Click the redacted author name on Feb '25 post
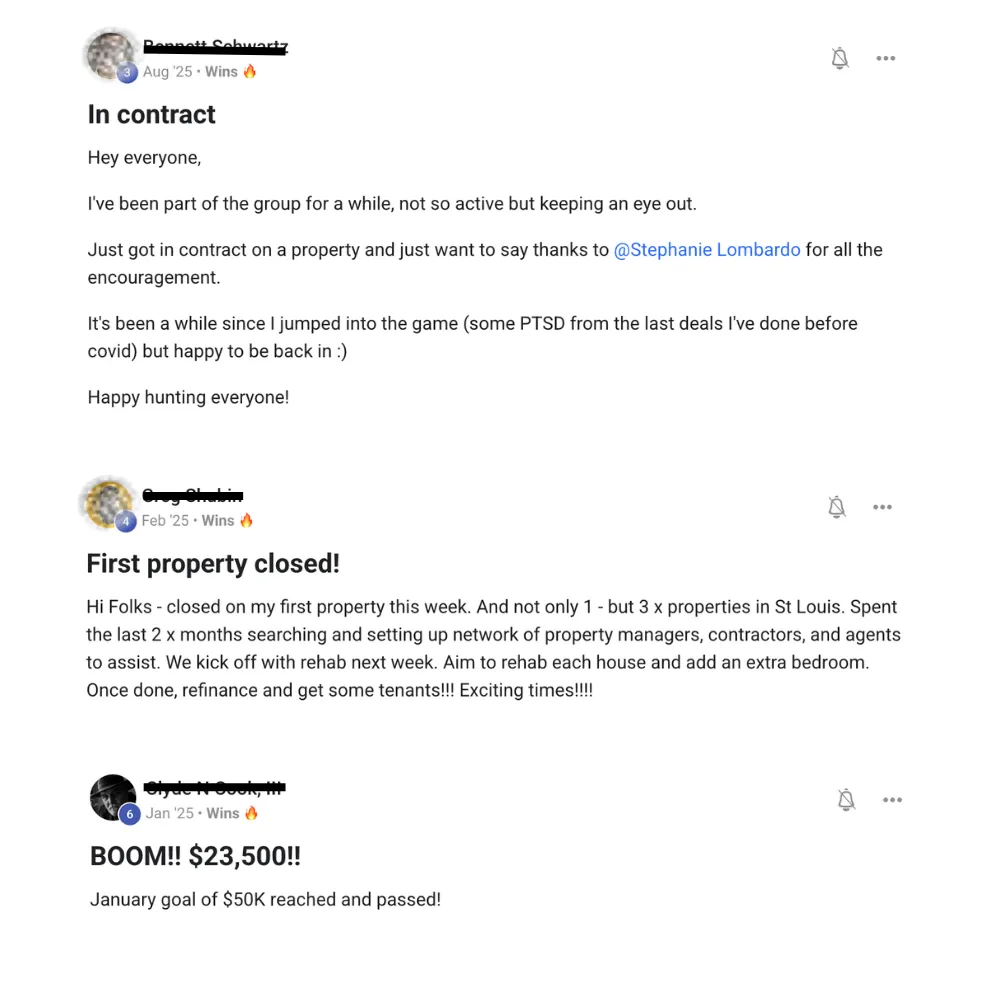The height and width of the screenshot is (1000, 1000). click(192, 495)
